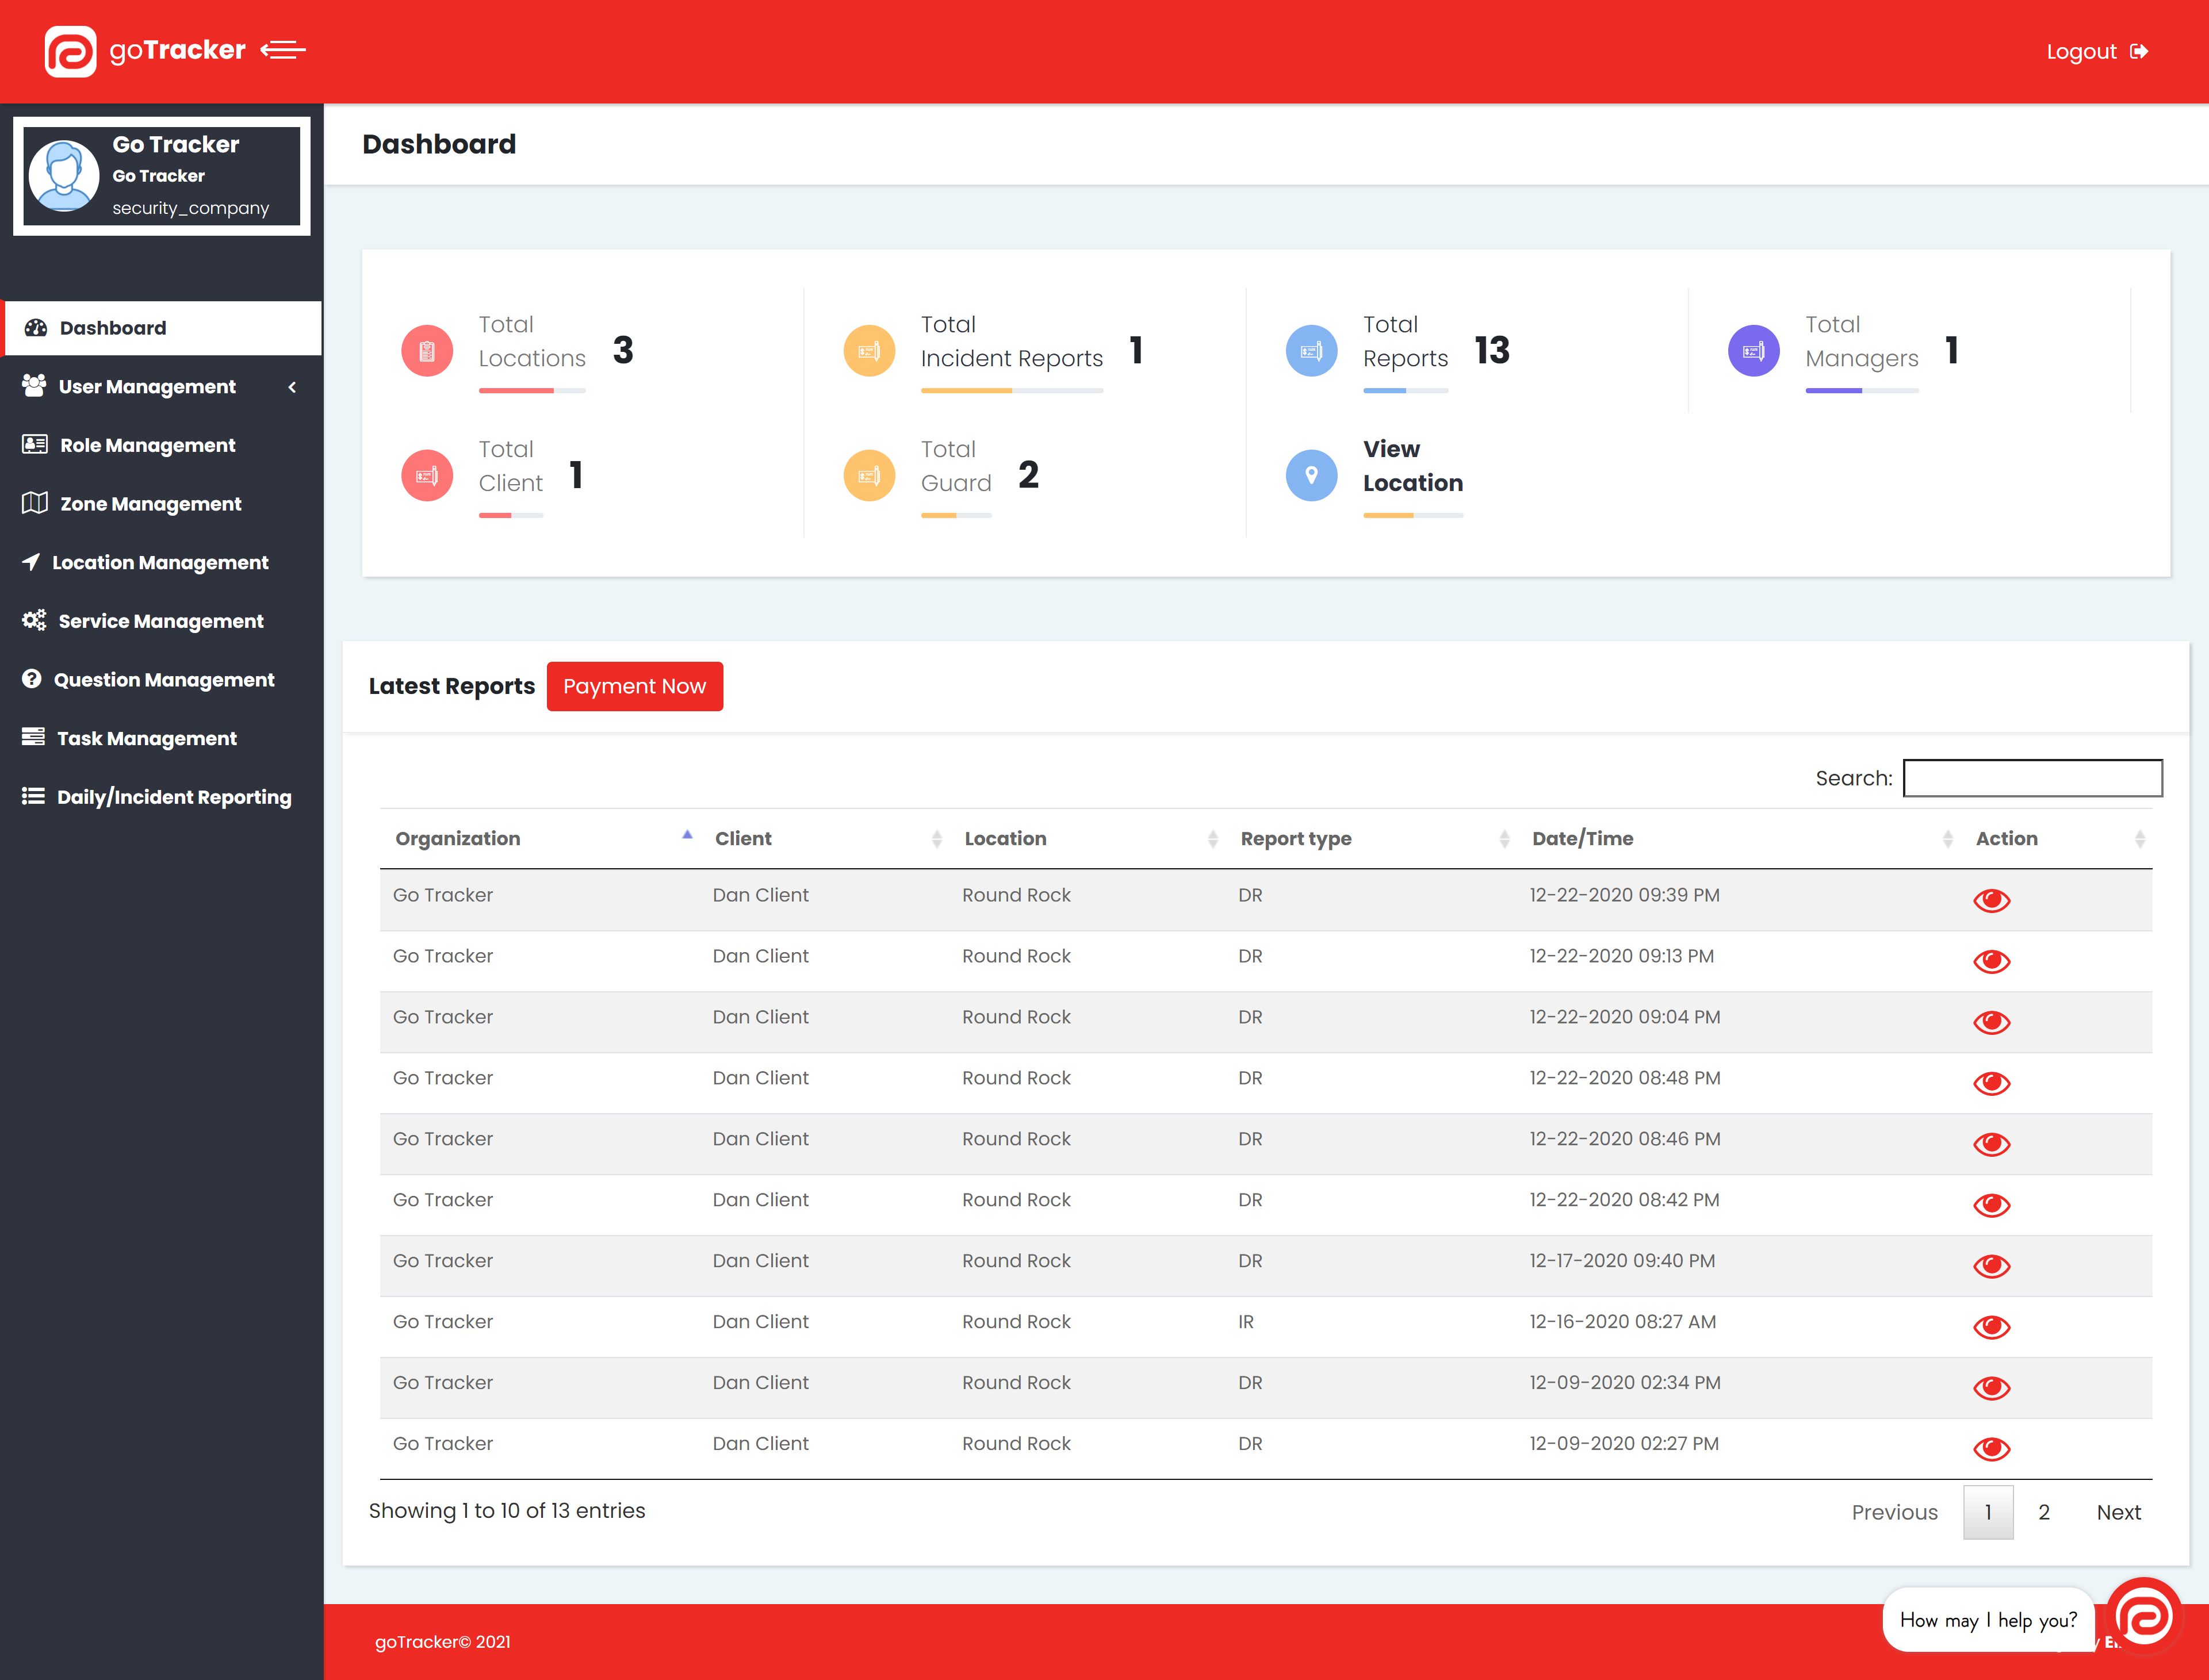Click the goTracker logo icon

(70, 51)
